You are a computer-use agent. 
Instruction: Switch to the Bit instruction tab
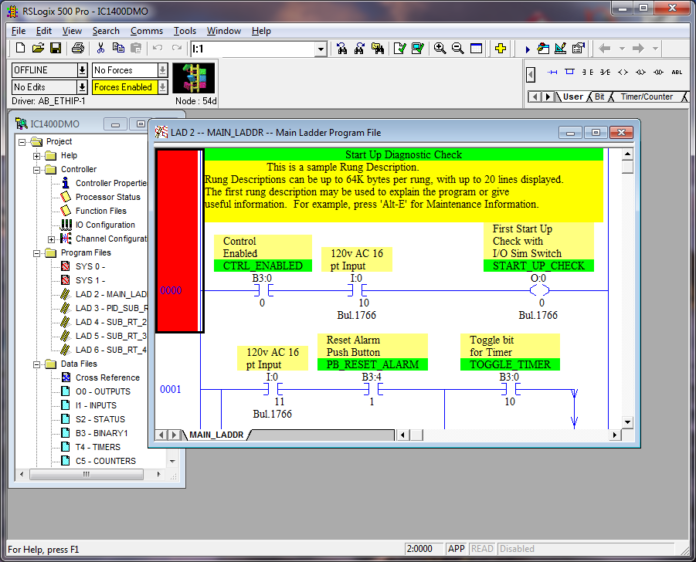pyautogui.click(x=600, y=97)
